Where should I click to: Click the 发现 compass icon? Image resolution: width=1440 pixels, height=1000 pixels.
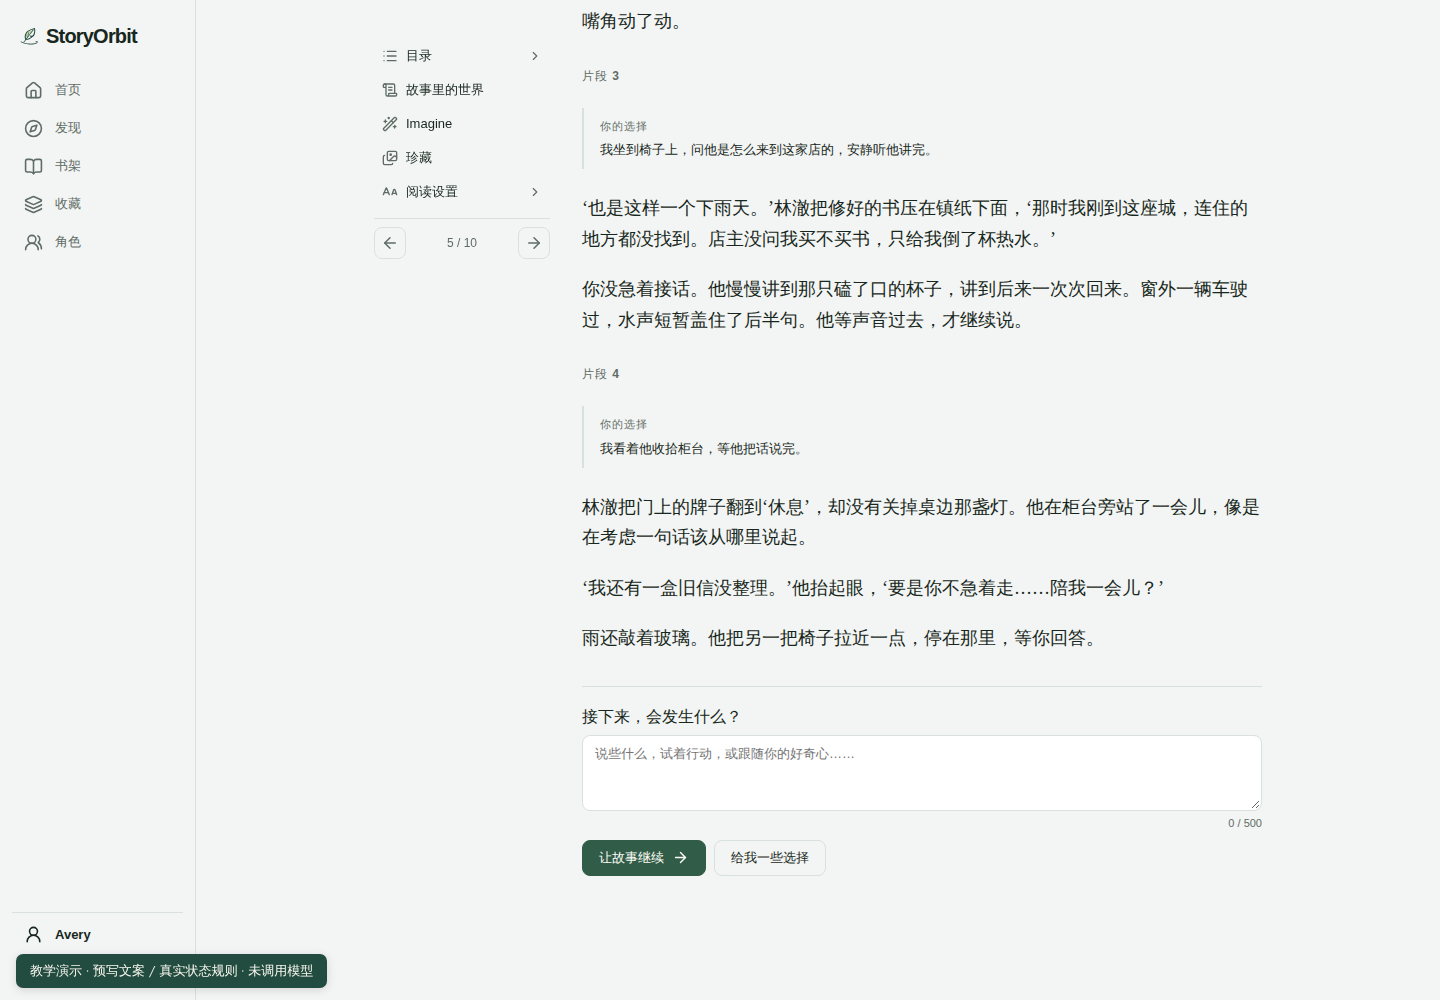click(x=33, y=128)
